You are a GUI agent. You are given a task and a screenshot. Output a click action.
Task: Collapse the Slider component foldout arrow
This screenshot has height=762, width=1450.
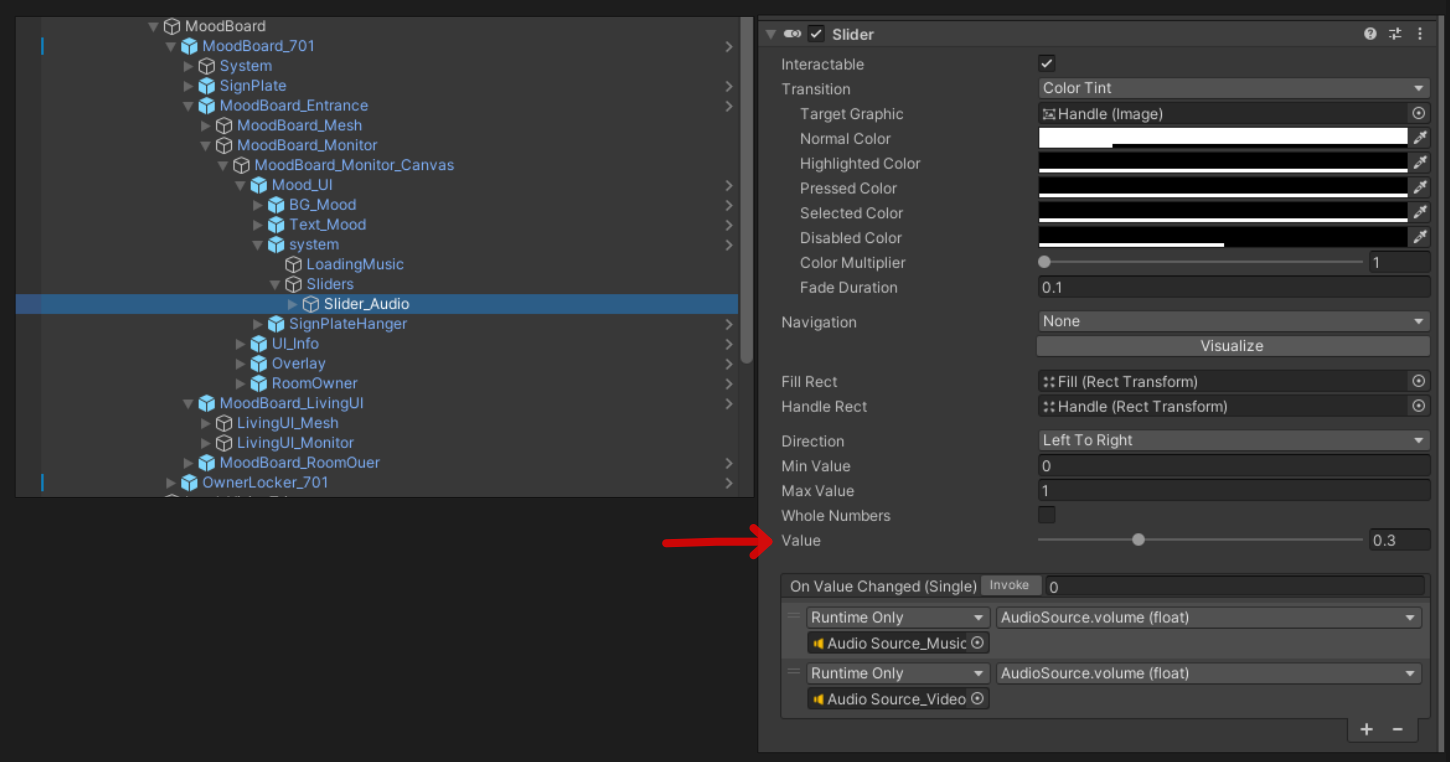[x=771, y=34]
